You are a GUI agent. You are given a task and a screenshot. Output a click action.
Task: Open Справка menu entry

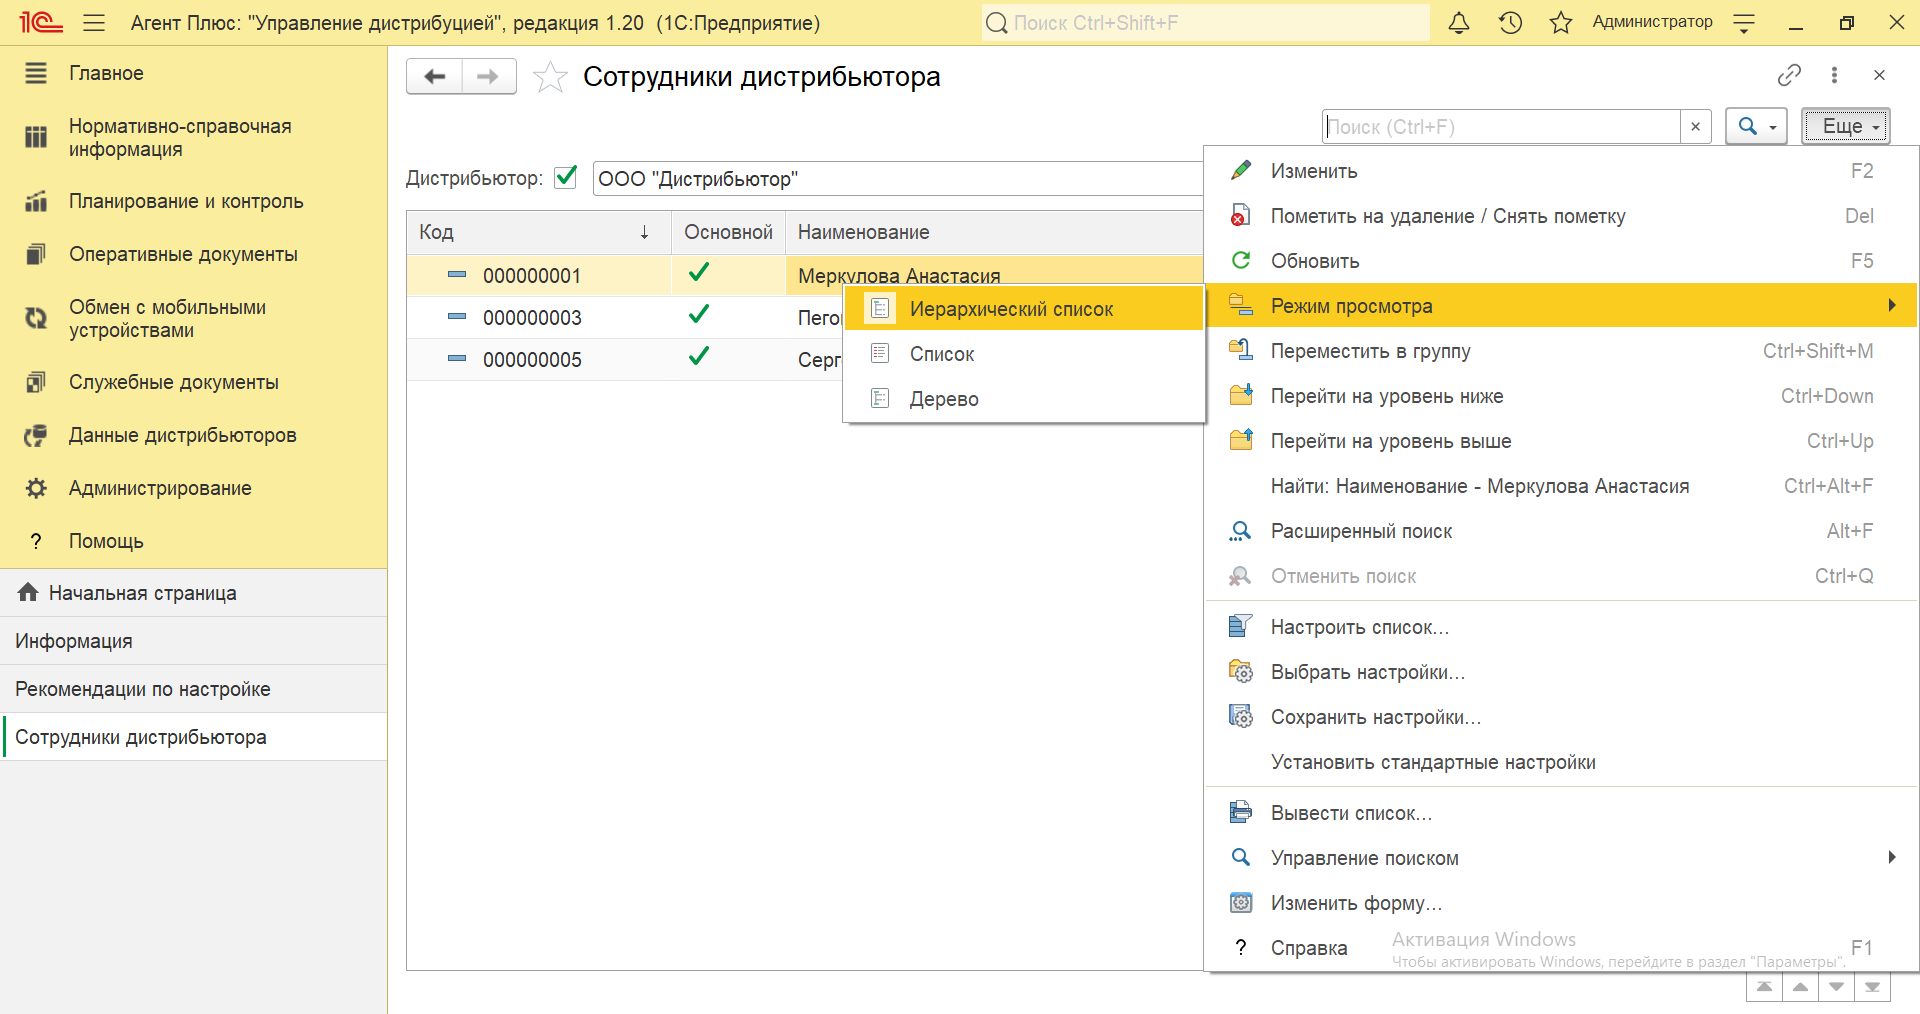pyautogui.click(x=1561, y=947)
